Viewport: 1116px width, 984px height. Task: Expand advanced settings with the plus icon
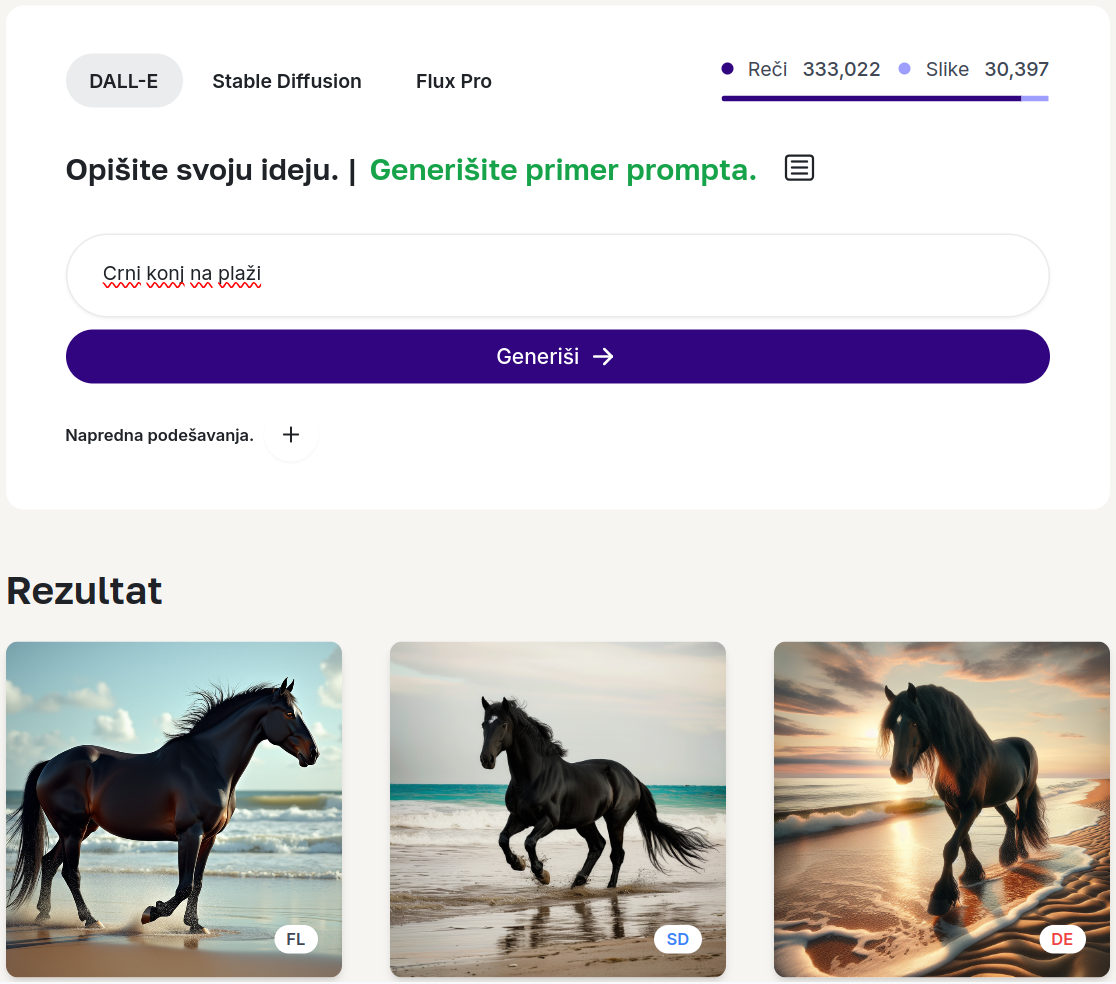coord(291,435)
